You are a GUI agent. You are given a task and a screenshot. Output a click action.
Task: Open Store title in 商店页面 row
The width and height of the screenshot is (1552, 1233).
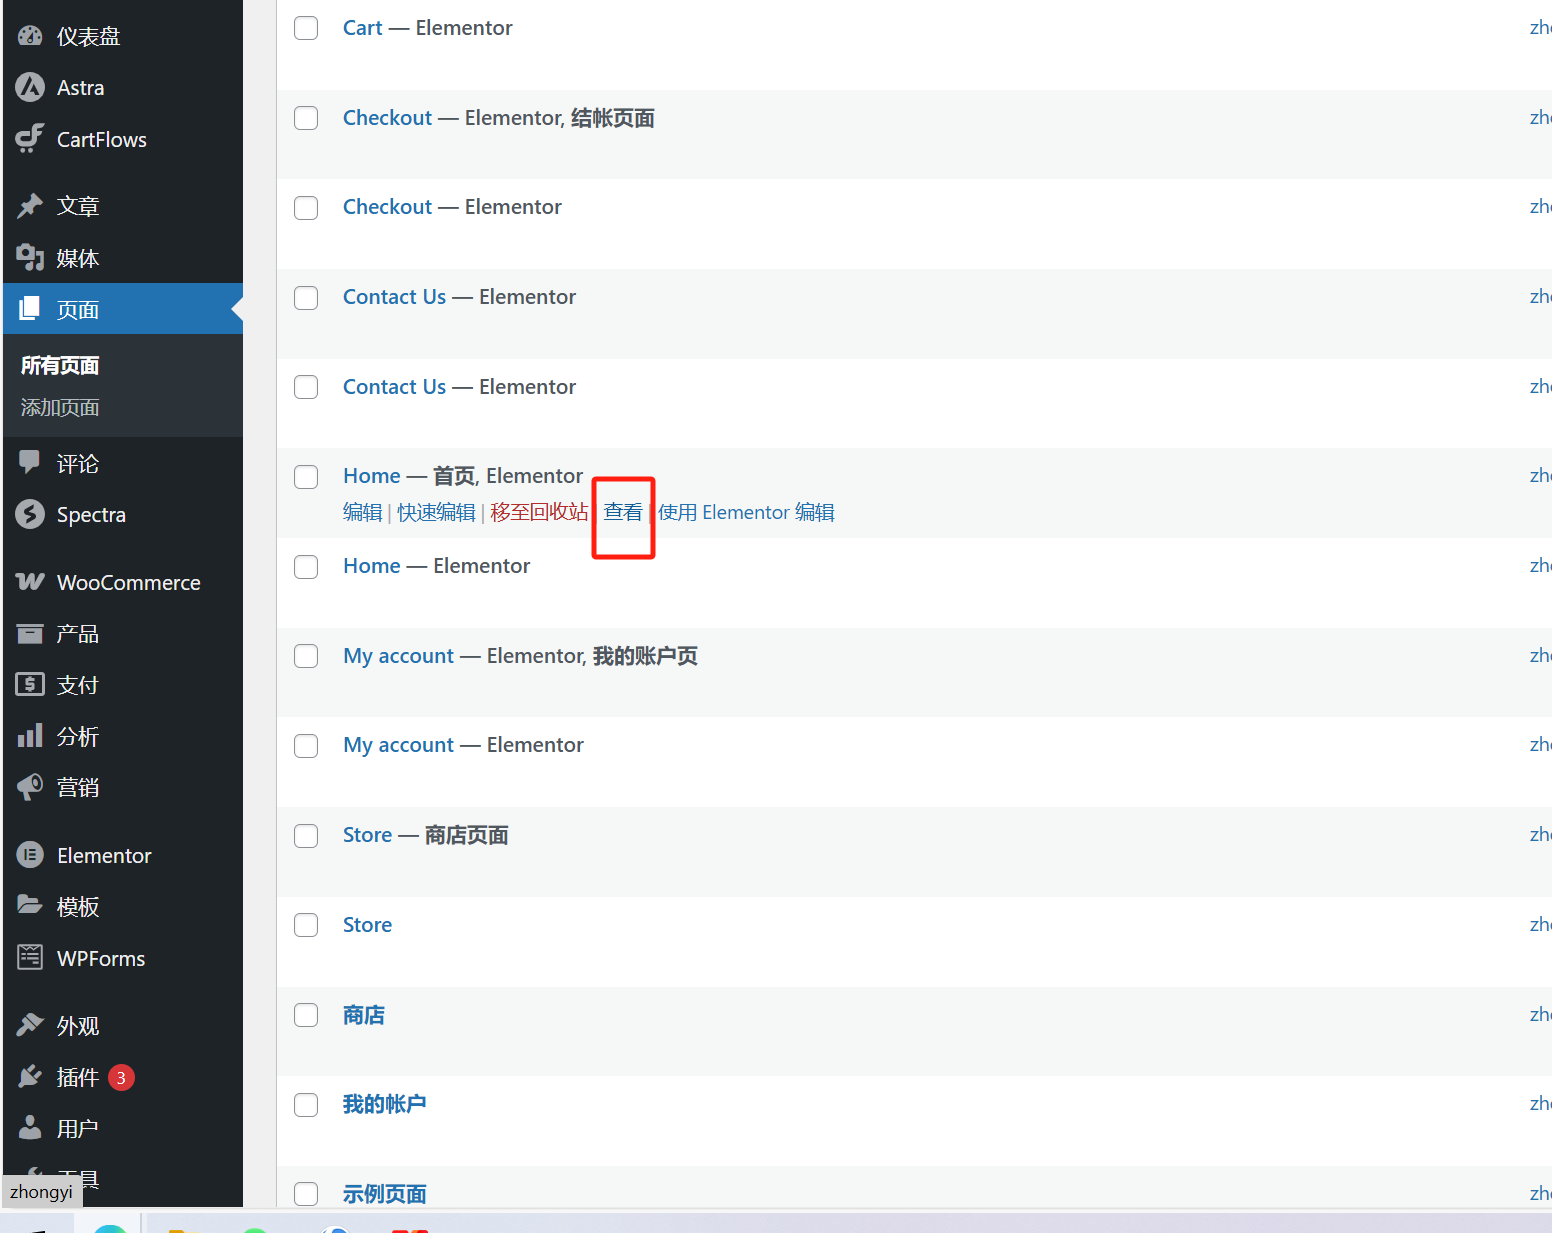pos(367,835)
